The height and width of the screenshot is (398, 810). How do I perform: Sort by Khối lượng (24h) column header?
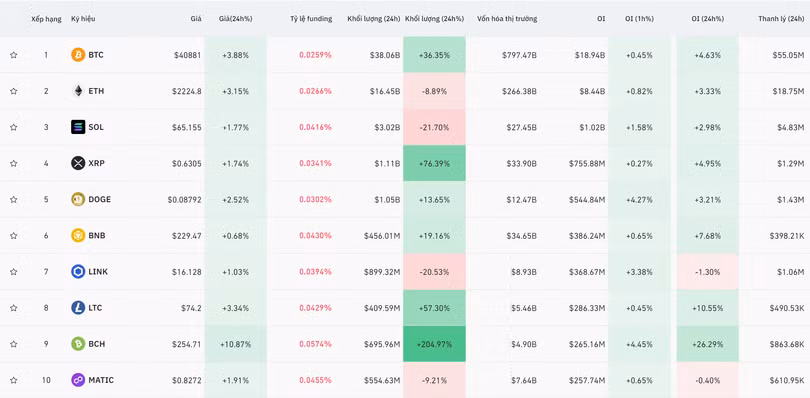point(373,19)
